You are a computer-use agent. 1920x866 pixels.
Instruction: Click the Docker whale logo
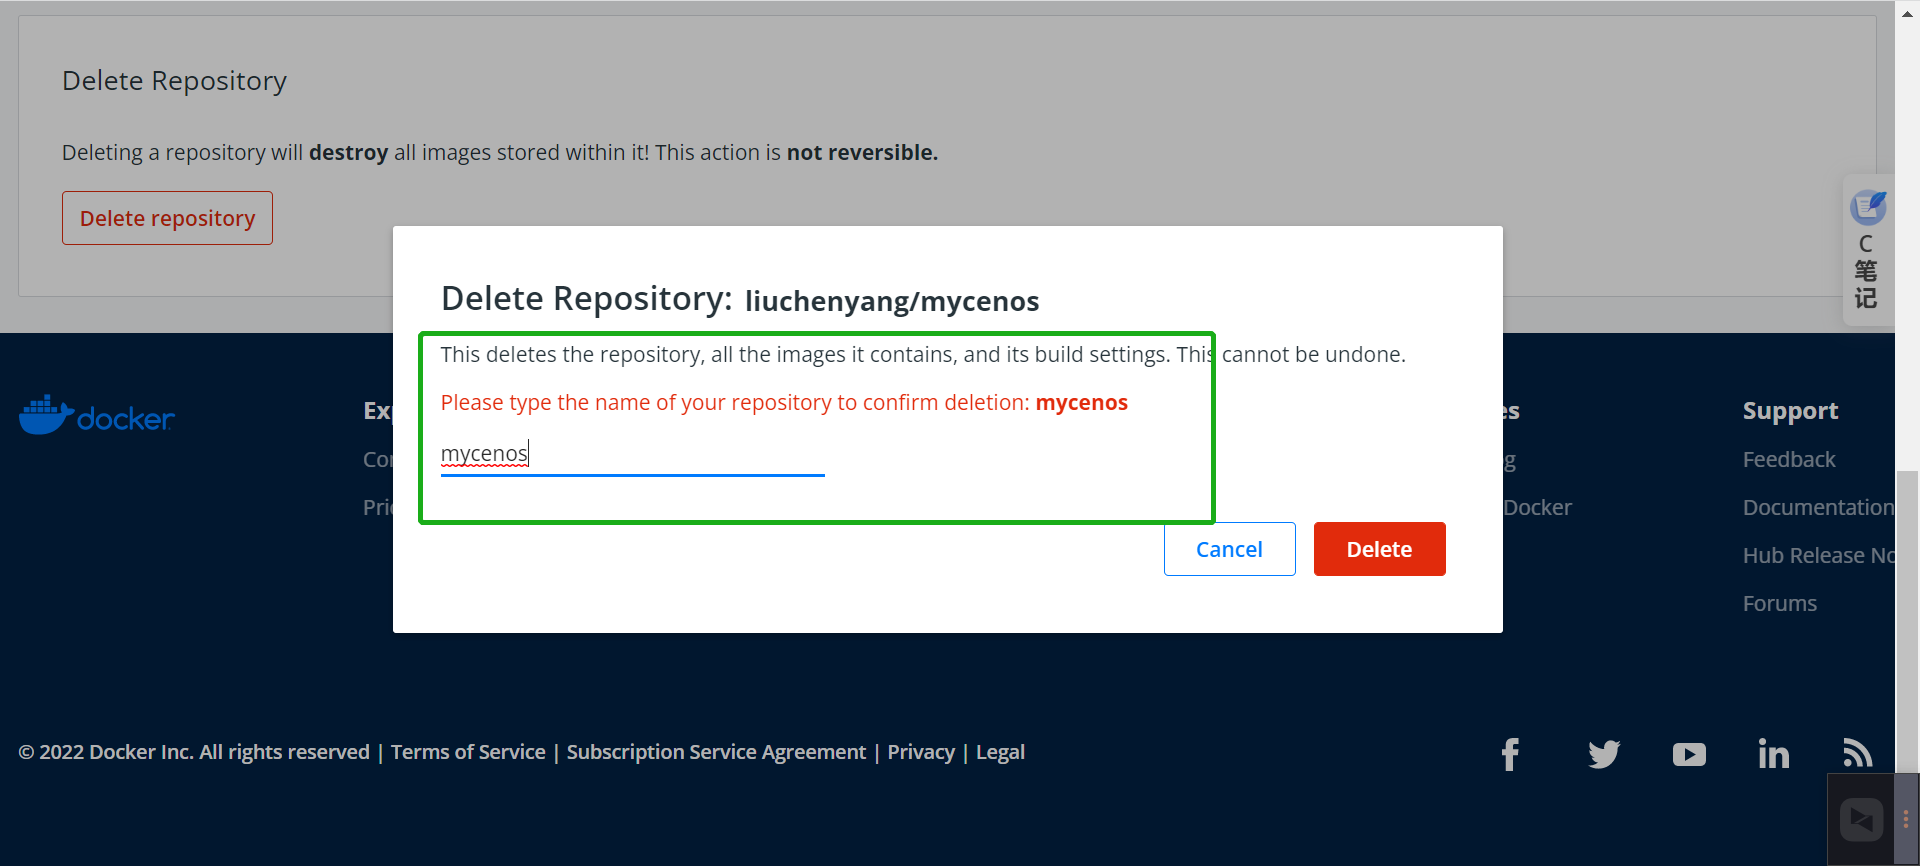(x=96, y=415)
